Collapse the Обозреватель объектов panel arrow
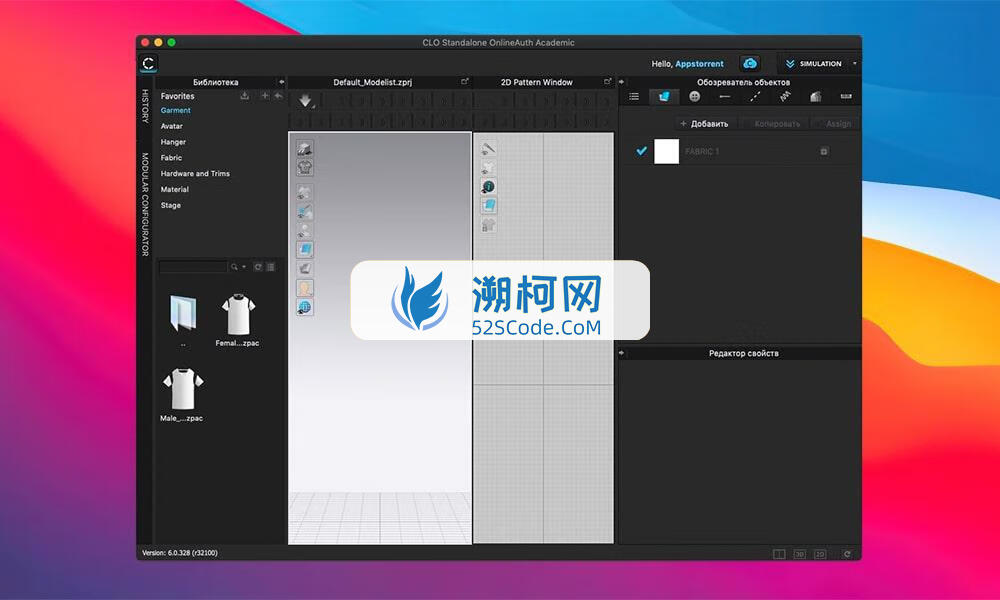1000x600 pixels. coord(622,82)
